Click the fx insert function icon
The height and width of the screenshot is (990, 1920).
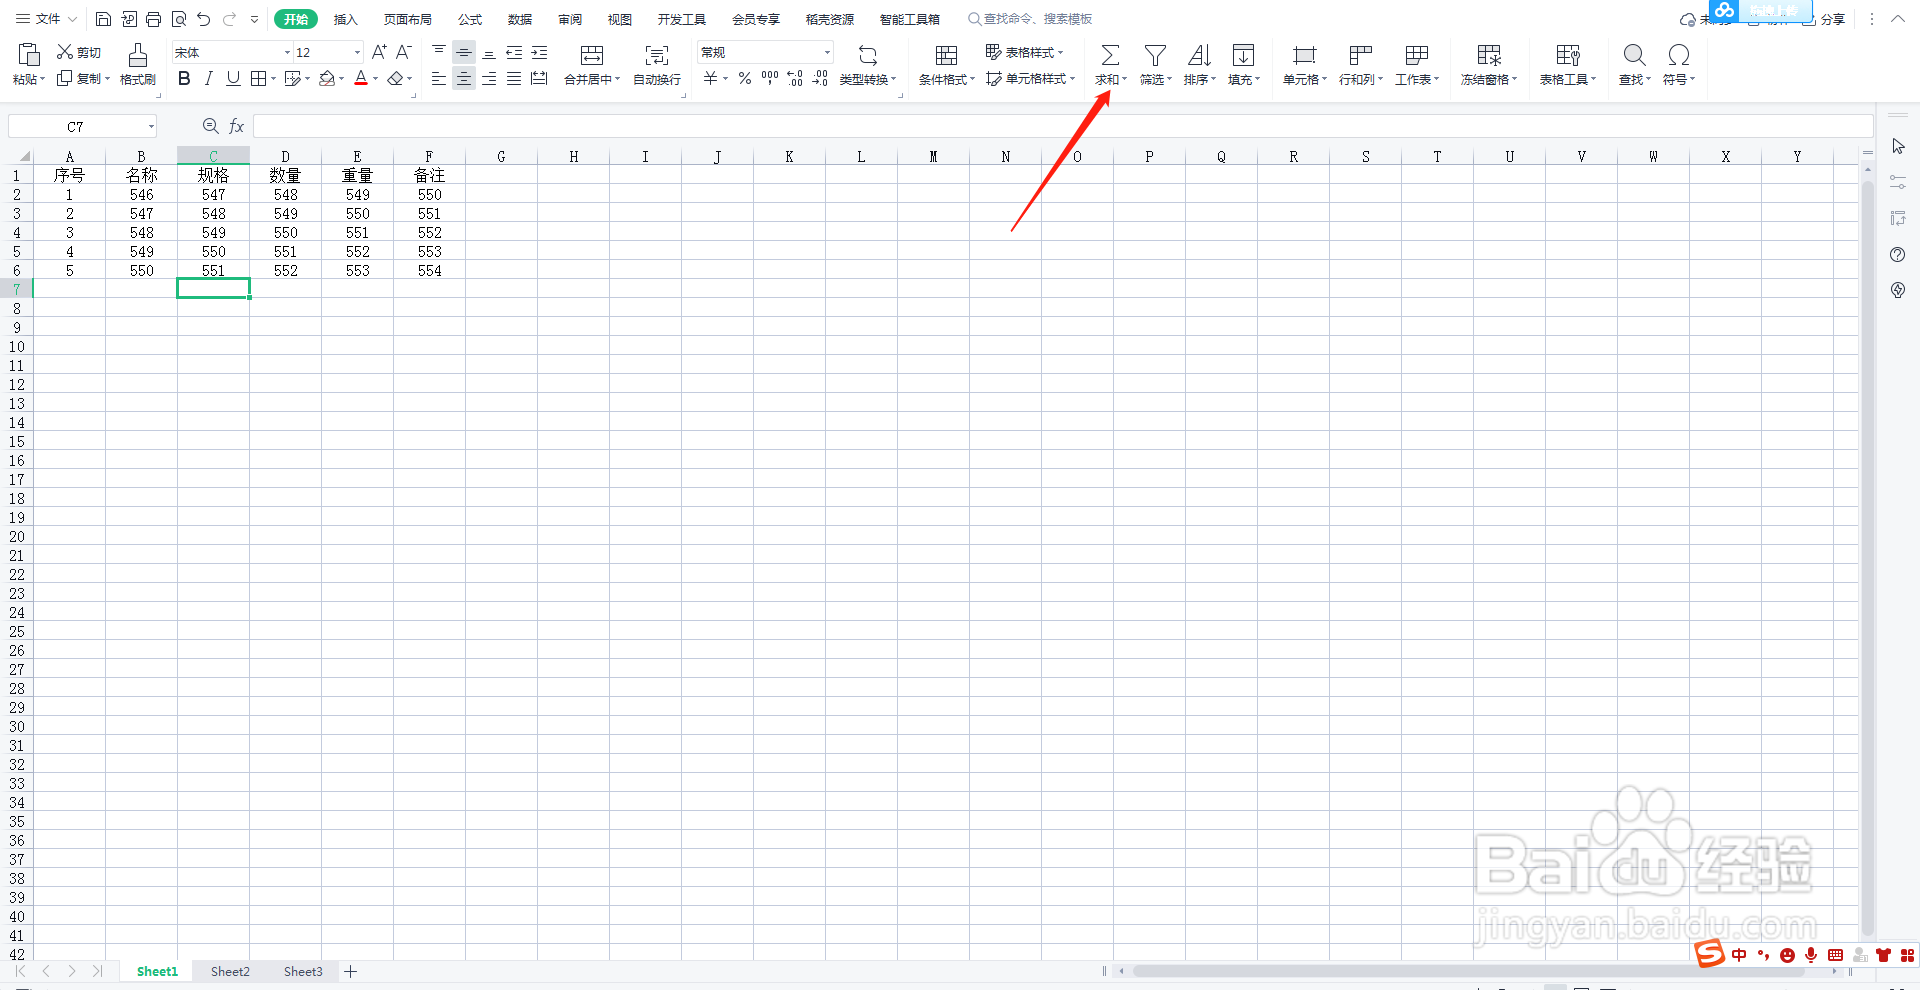coord(237,126)
